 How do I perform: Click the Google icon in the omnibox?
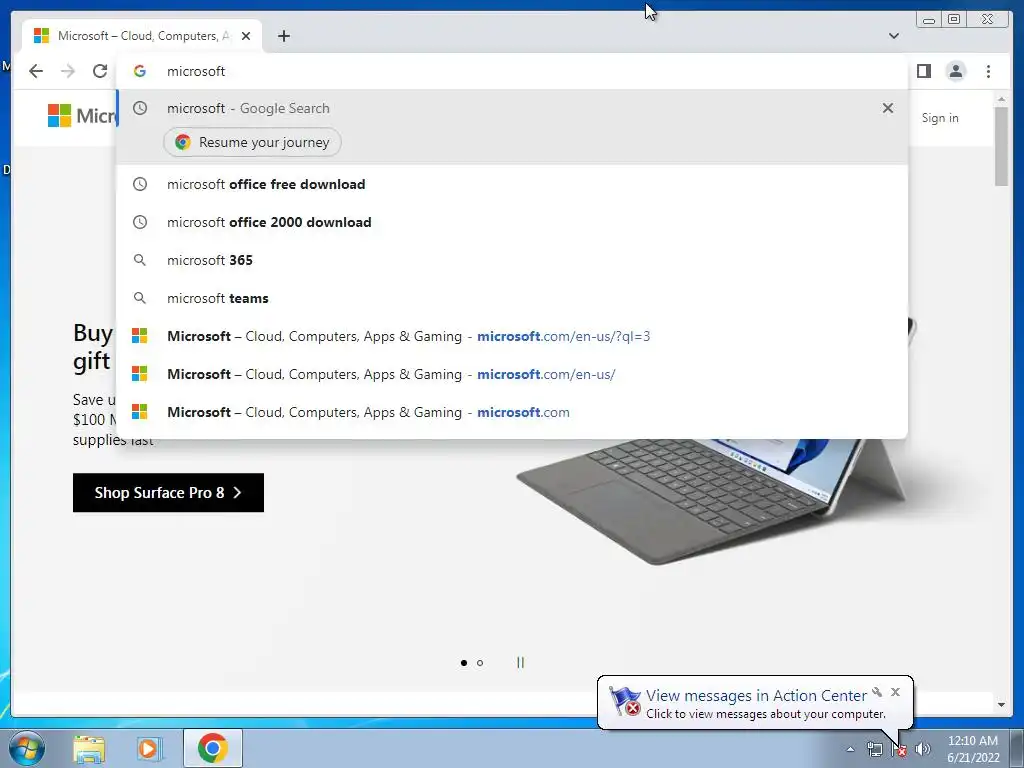[140, 71]
